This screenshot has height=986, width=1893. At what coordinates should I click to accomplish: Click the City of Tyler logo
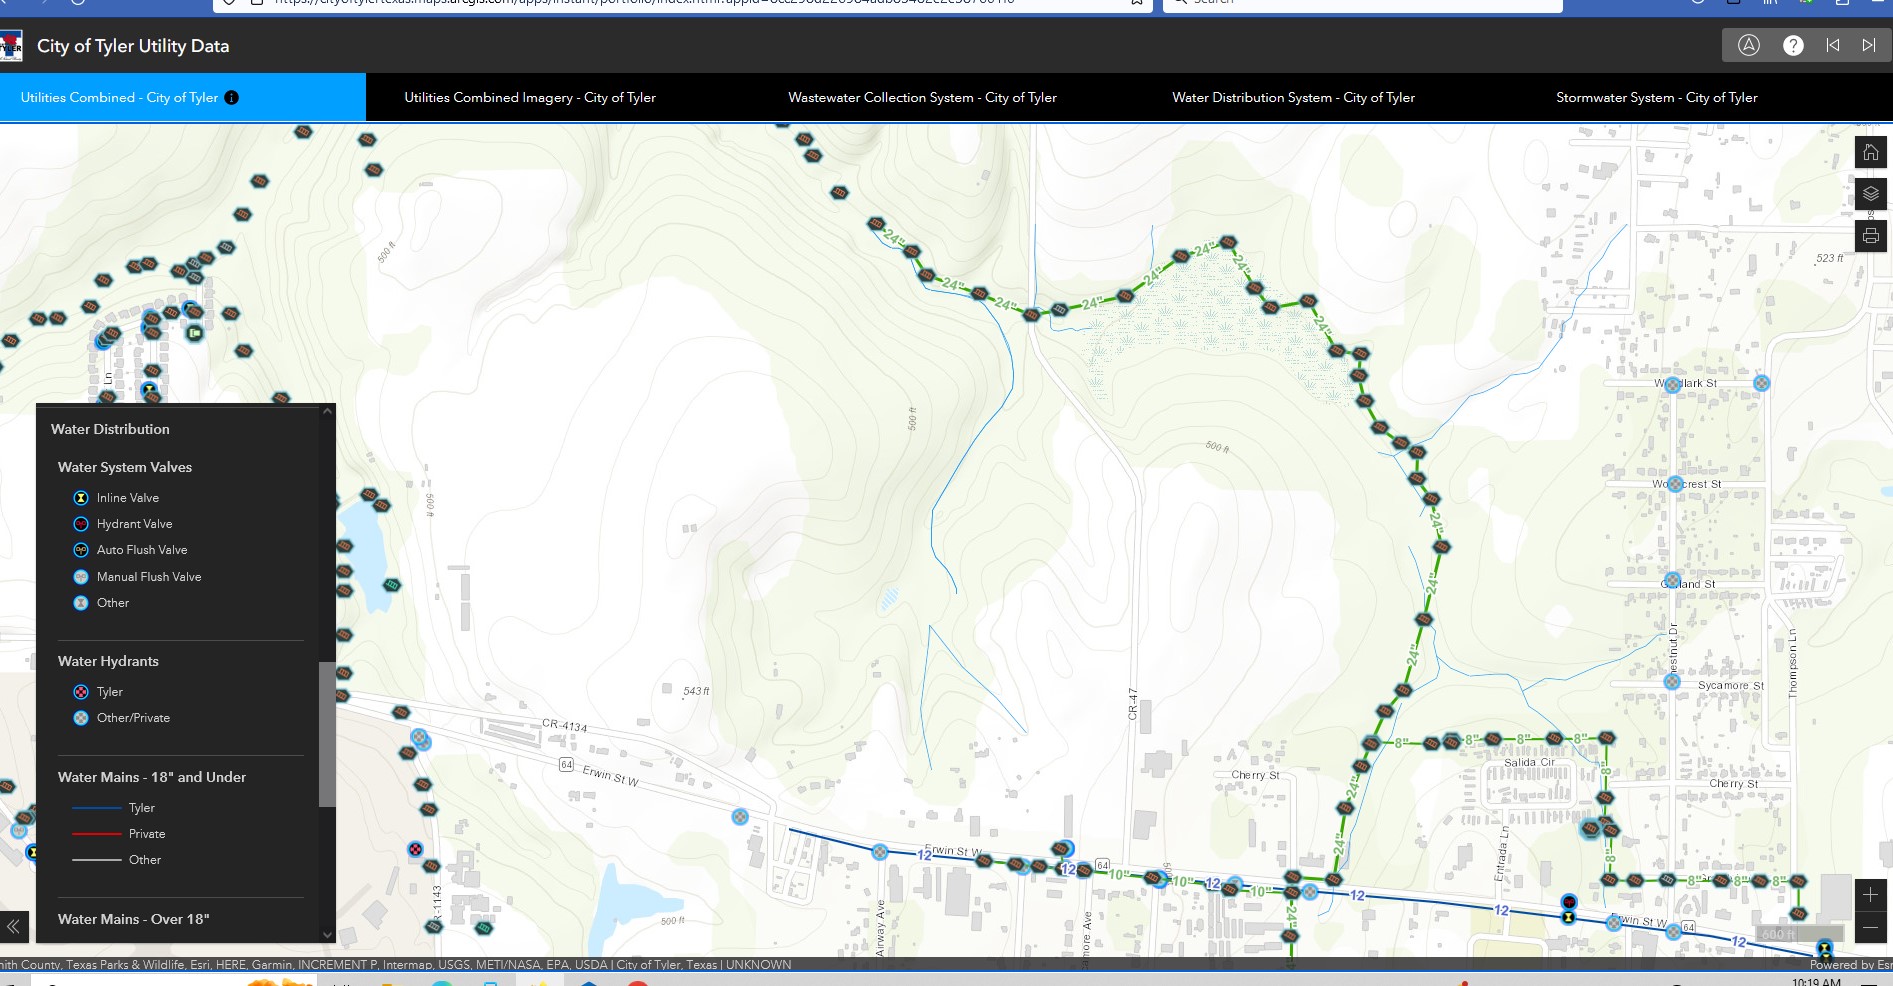point(11,46)
